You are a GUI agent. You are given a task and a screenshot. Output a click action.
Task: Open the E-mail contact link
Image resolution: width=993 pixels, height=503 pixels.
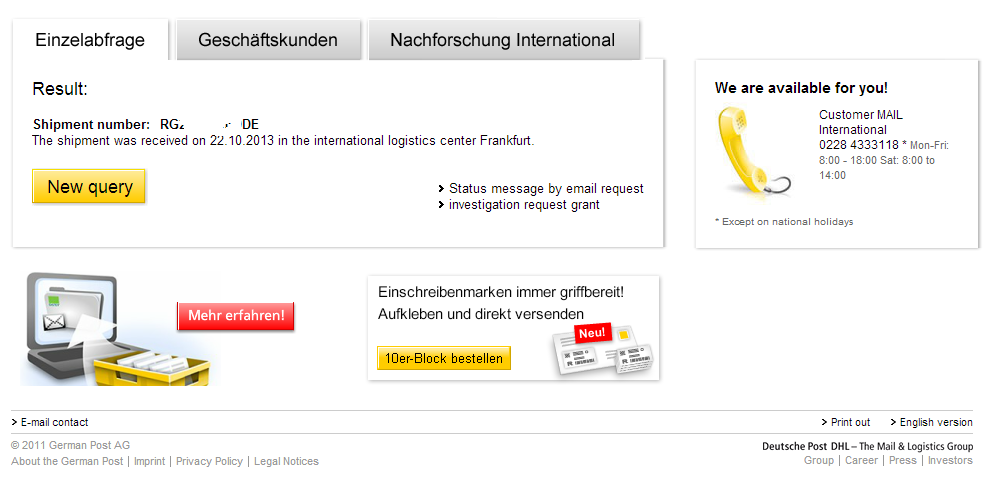pyautogui.click(x=54, y=422)
